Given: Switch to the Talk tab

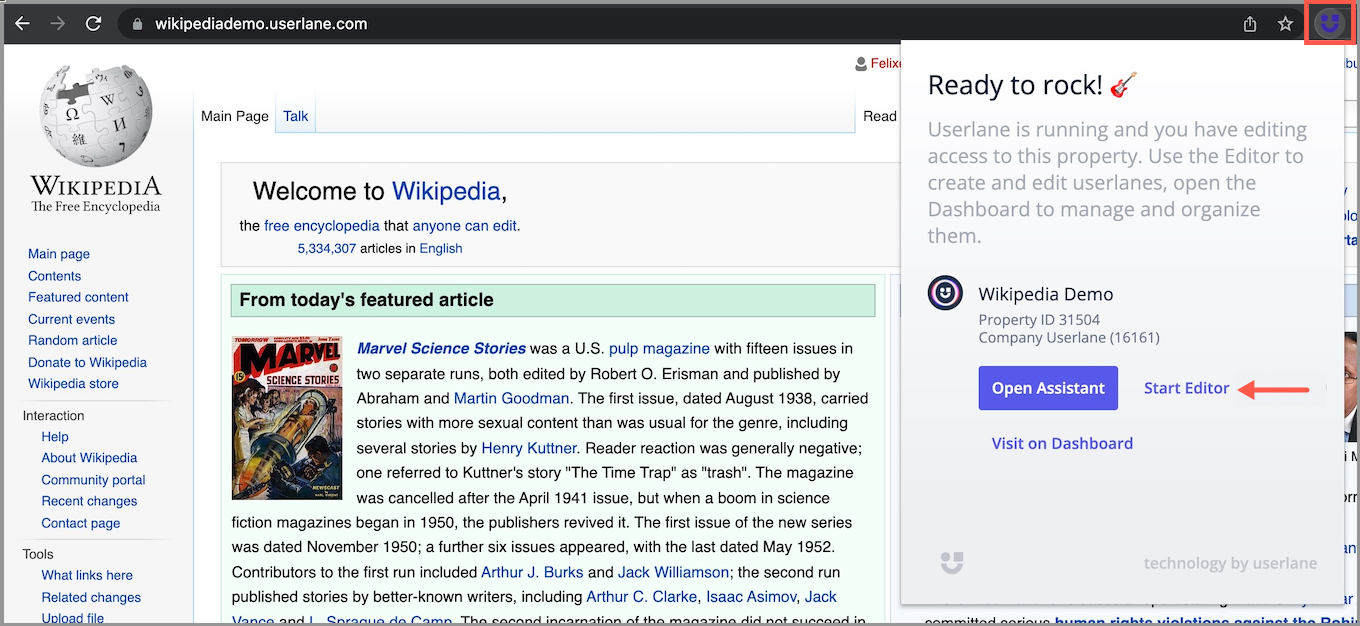Looking at the screenshot, I should pyautogui.click(x=296, y=116).
